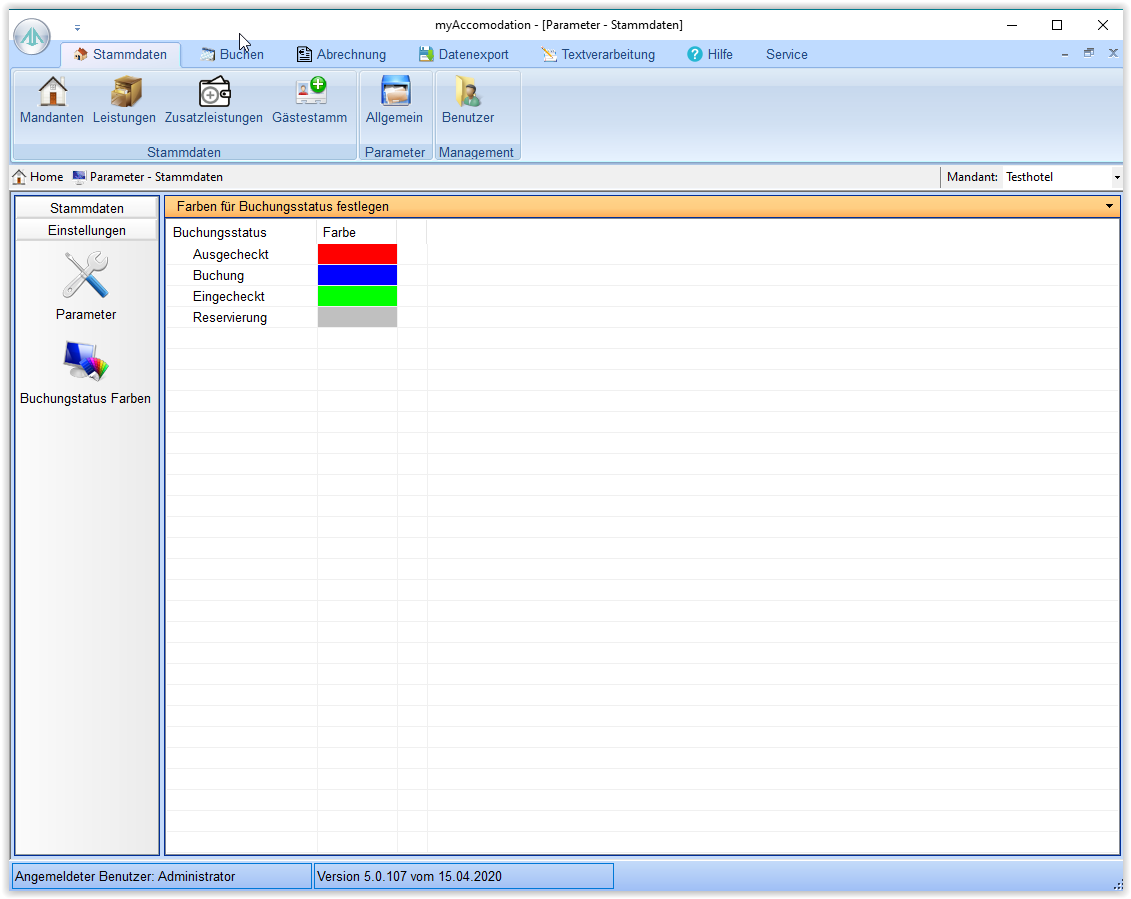Viewport: 1131px width, 899px height.
Task: Click the red Ausgecheckt color swatch
Action: coord(357,254)
